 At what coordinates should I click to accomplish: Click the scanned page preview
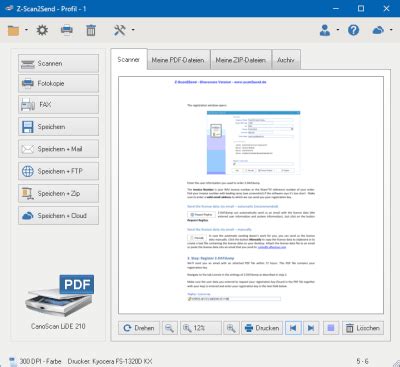251,195
